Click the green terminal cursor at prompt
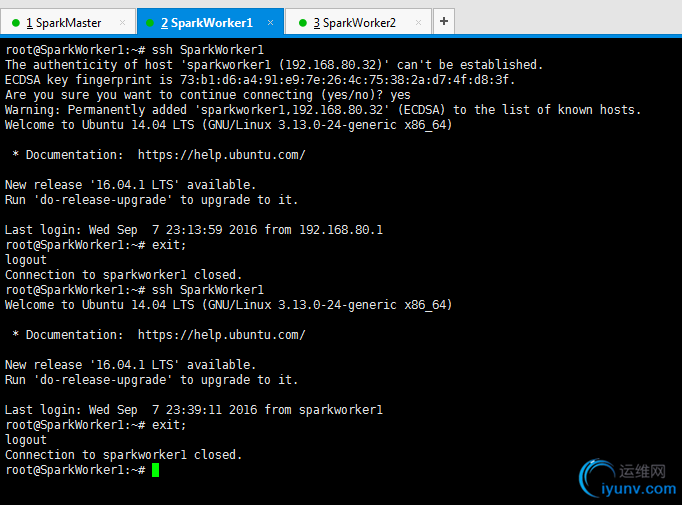Image resolution: width=682 pixels, height=505 pixels. click(155, 470)
